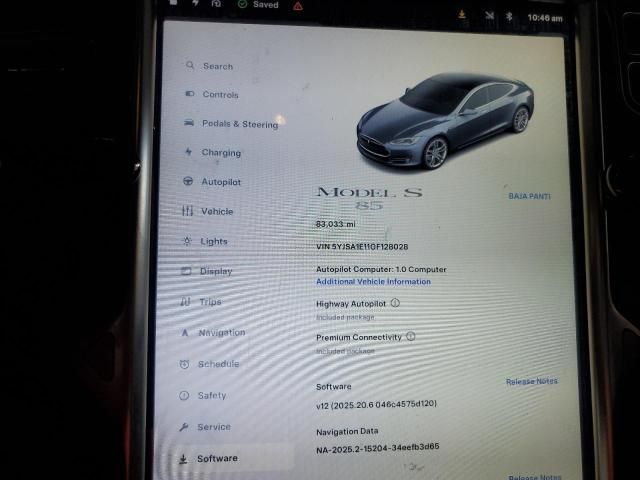Open the Vehicle settings section
The width and height of the screenshot is (640, 480).
(216, 211)
